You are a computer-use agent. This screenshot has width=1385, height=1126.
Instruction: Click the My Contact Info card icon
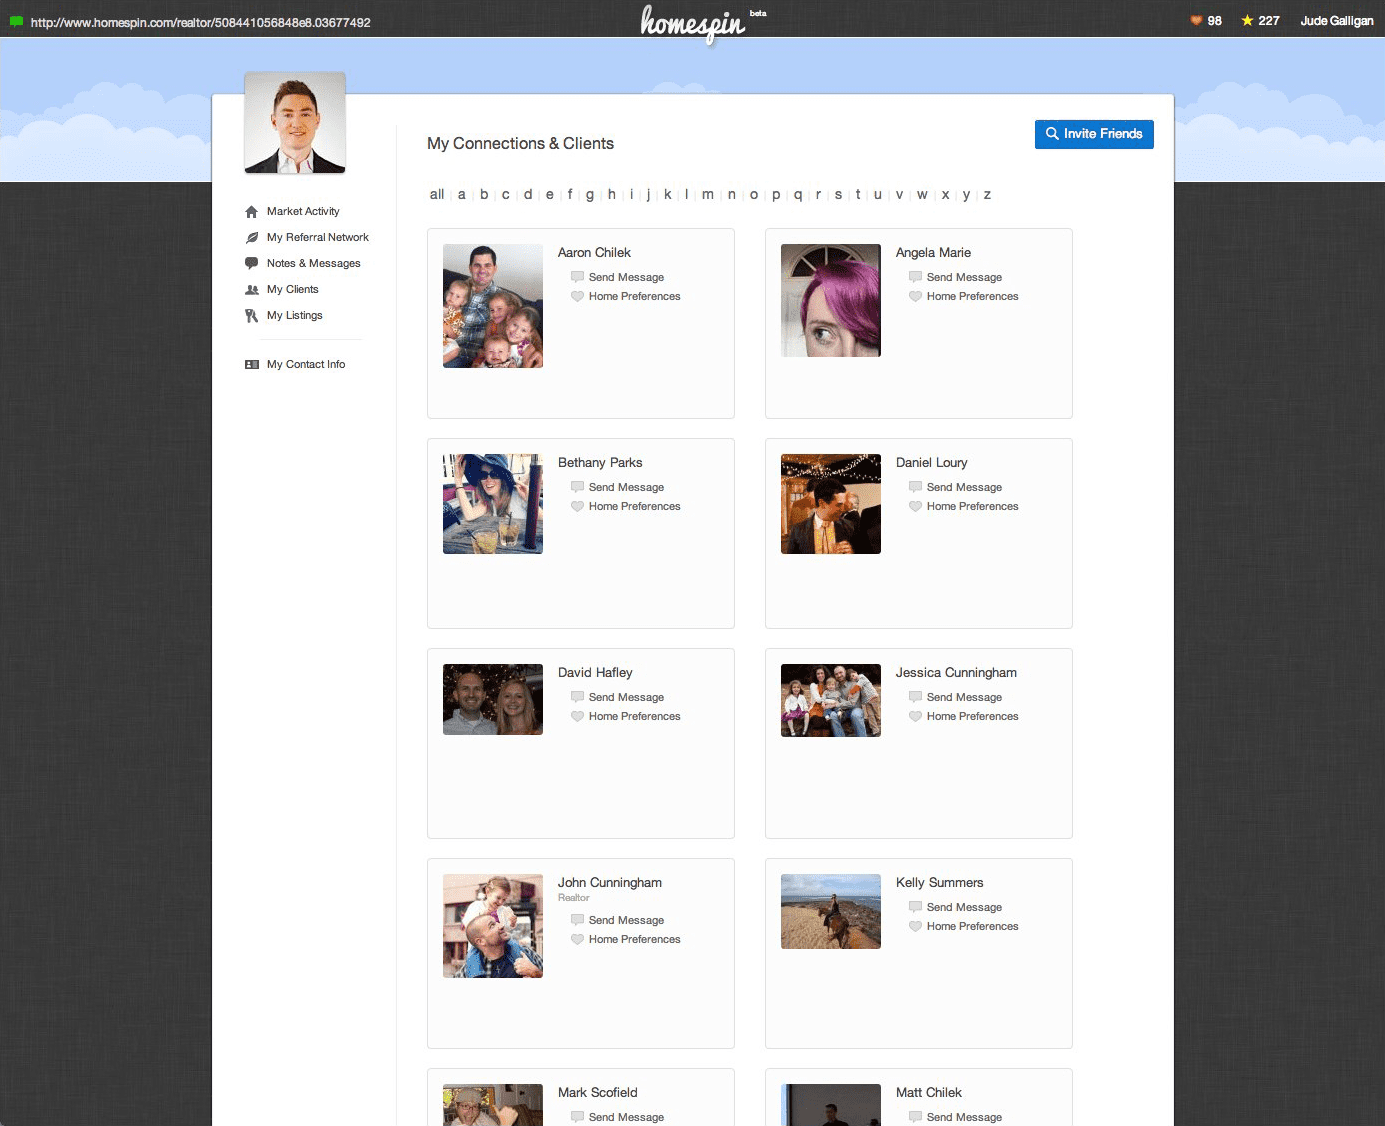(x=252, y=365)
